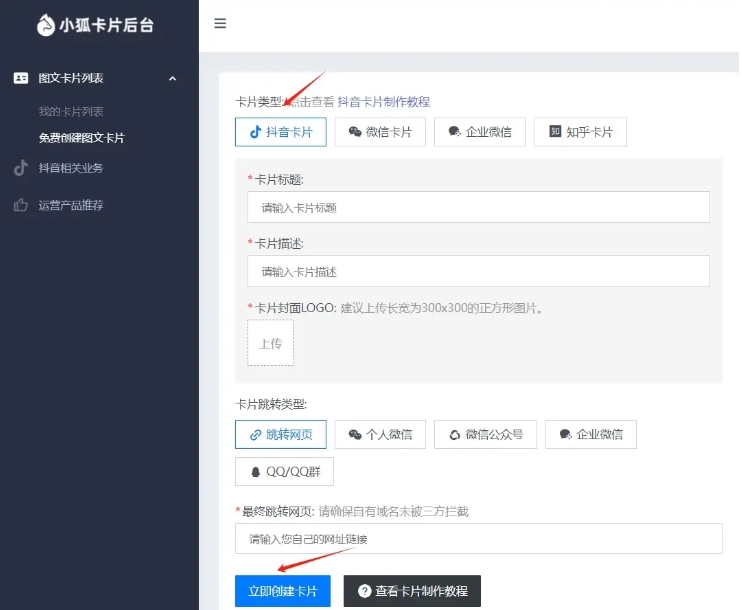The width and height of the screenshot is (743, 610).
Task: Click the thumbs-up icon beside 运营产品推荐
Action: (21, 205)
